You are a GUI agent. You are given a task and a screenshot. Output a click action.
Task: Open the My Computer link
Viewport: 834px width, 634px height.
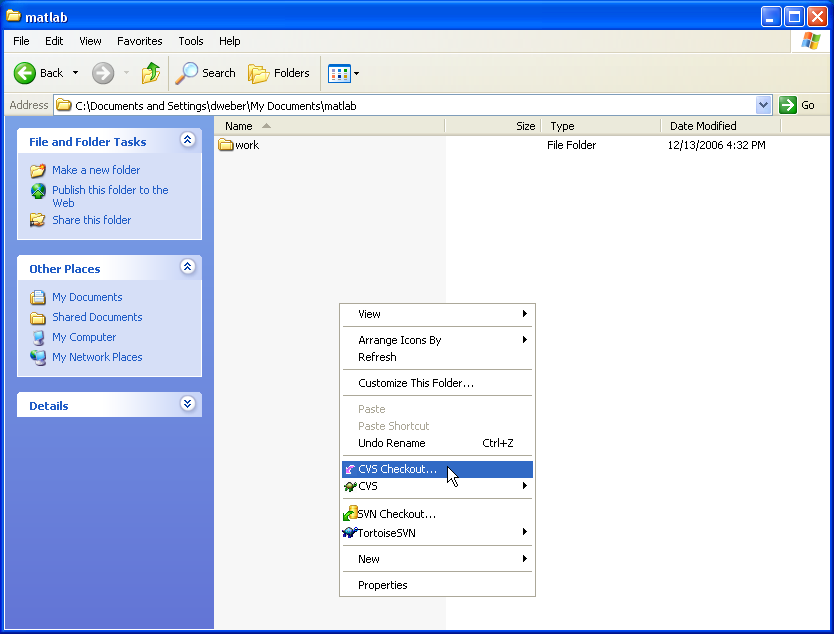(x=84, y=337)
